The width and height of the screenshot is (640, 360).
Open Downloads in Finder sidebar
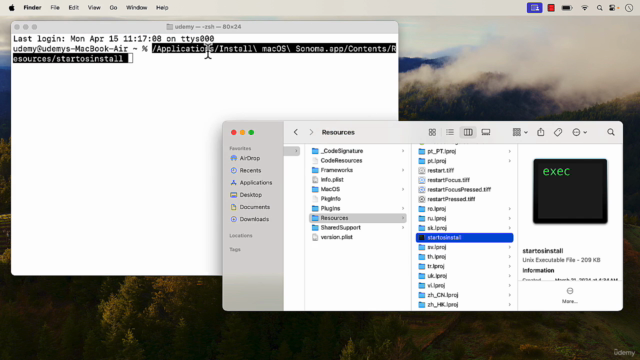[x=249, y=219]
